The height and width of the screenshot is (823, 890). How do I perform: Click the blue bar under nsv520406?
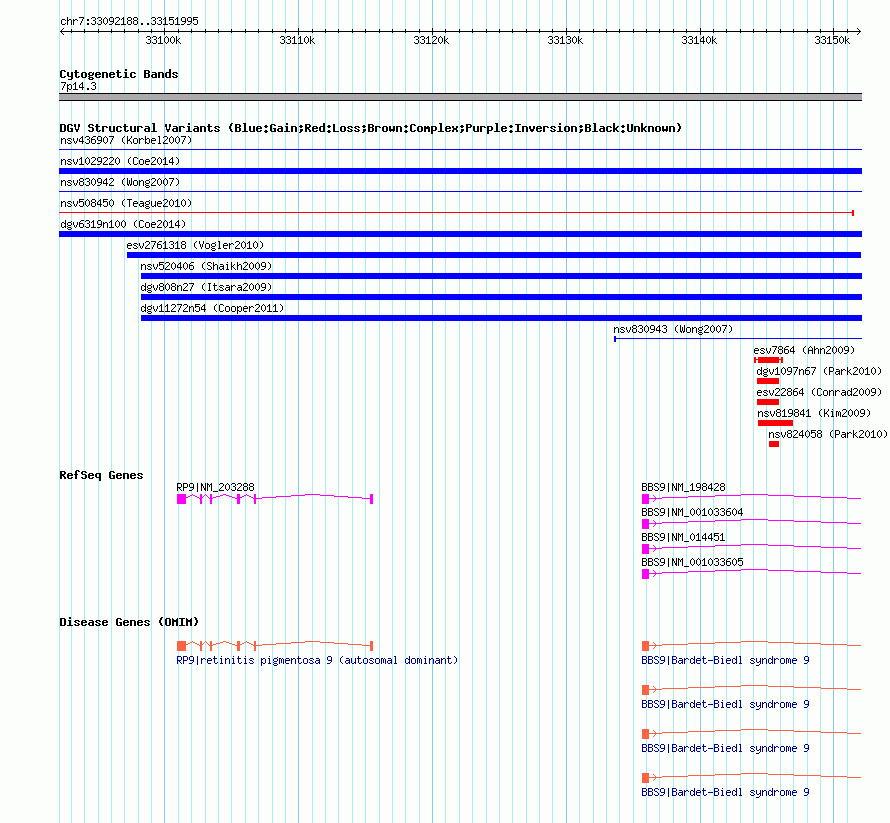point(501,276)
